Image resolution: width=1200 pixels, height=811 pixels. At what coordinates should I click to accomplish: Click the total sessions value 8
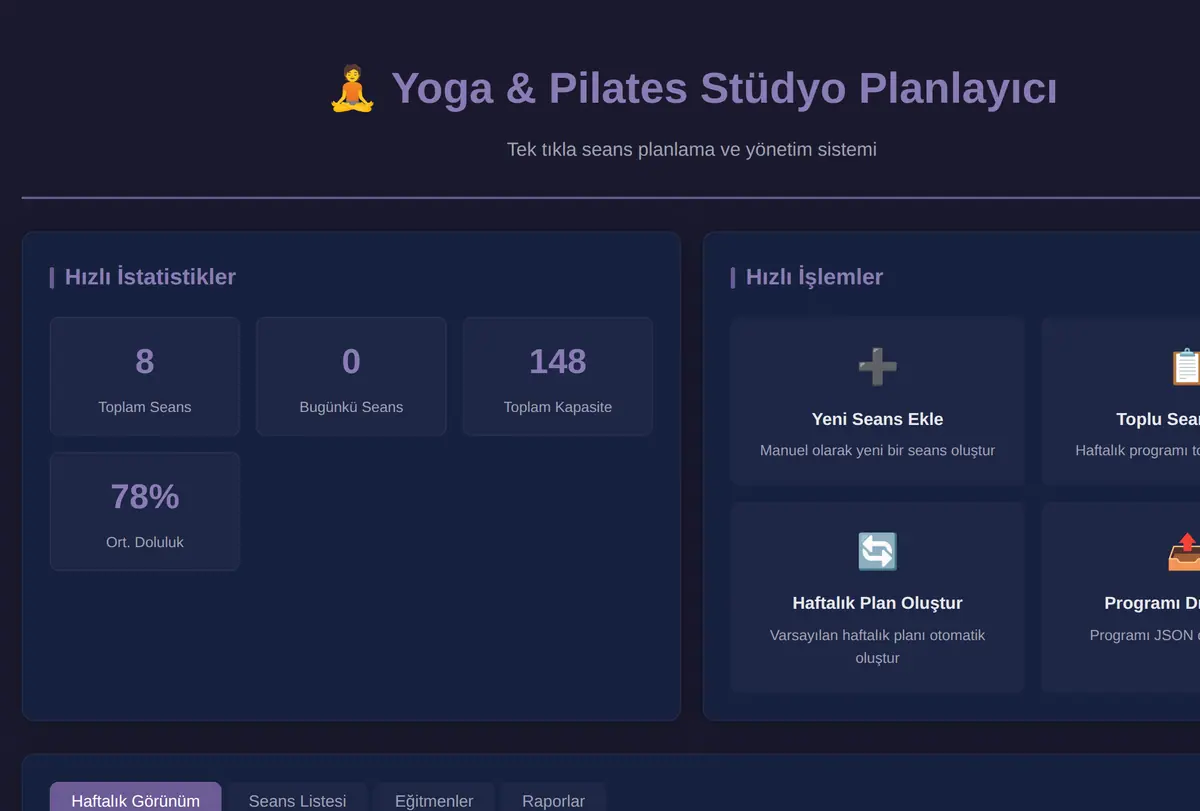coord(145,361)
